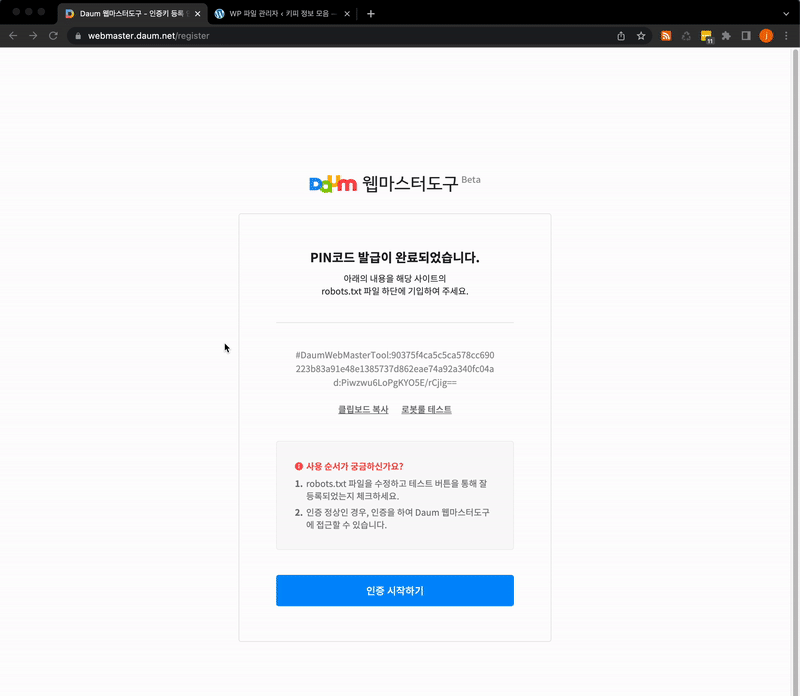800x696 pixels.
Task: Click the page's vertical scrollbar
Action: coord(795,371)
